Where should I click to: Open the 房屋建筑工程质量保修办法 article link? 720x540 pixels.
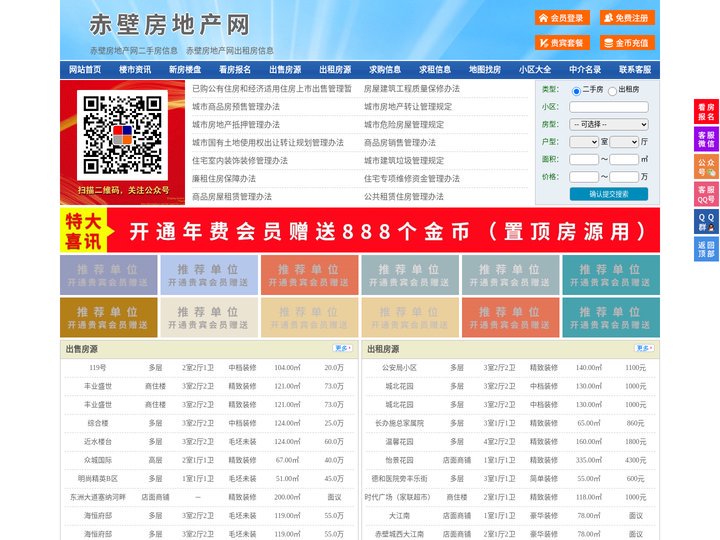click(x=412, y=89)
